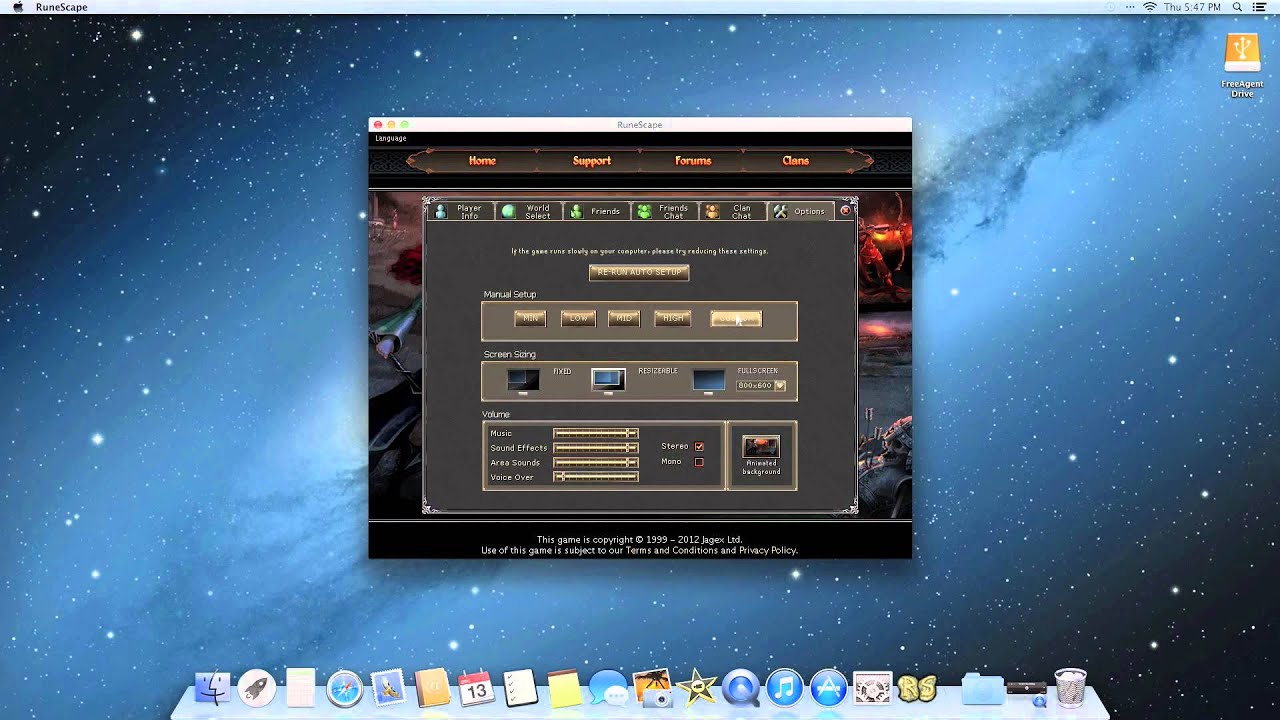
Task: Adjust the Voice Over volume slider
Action: [x=596, y=477]
